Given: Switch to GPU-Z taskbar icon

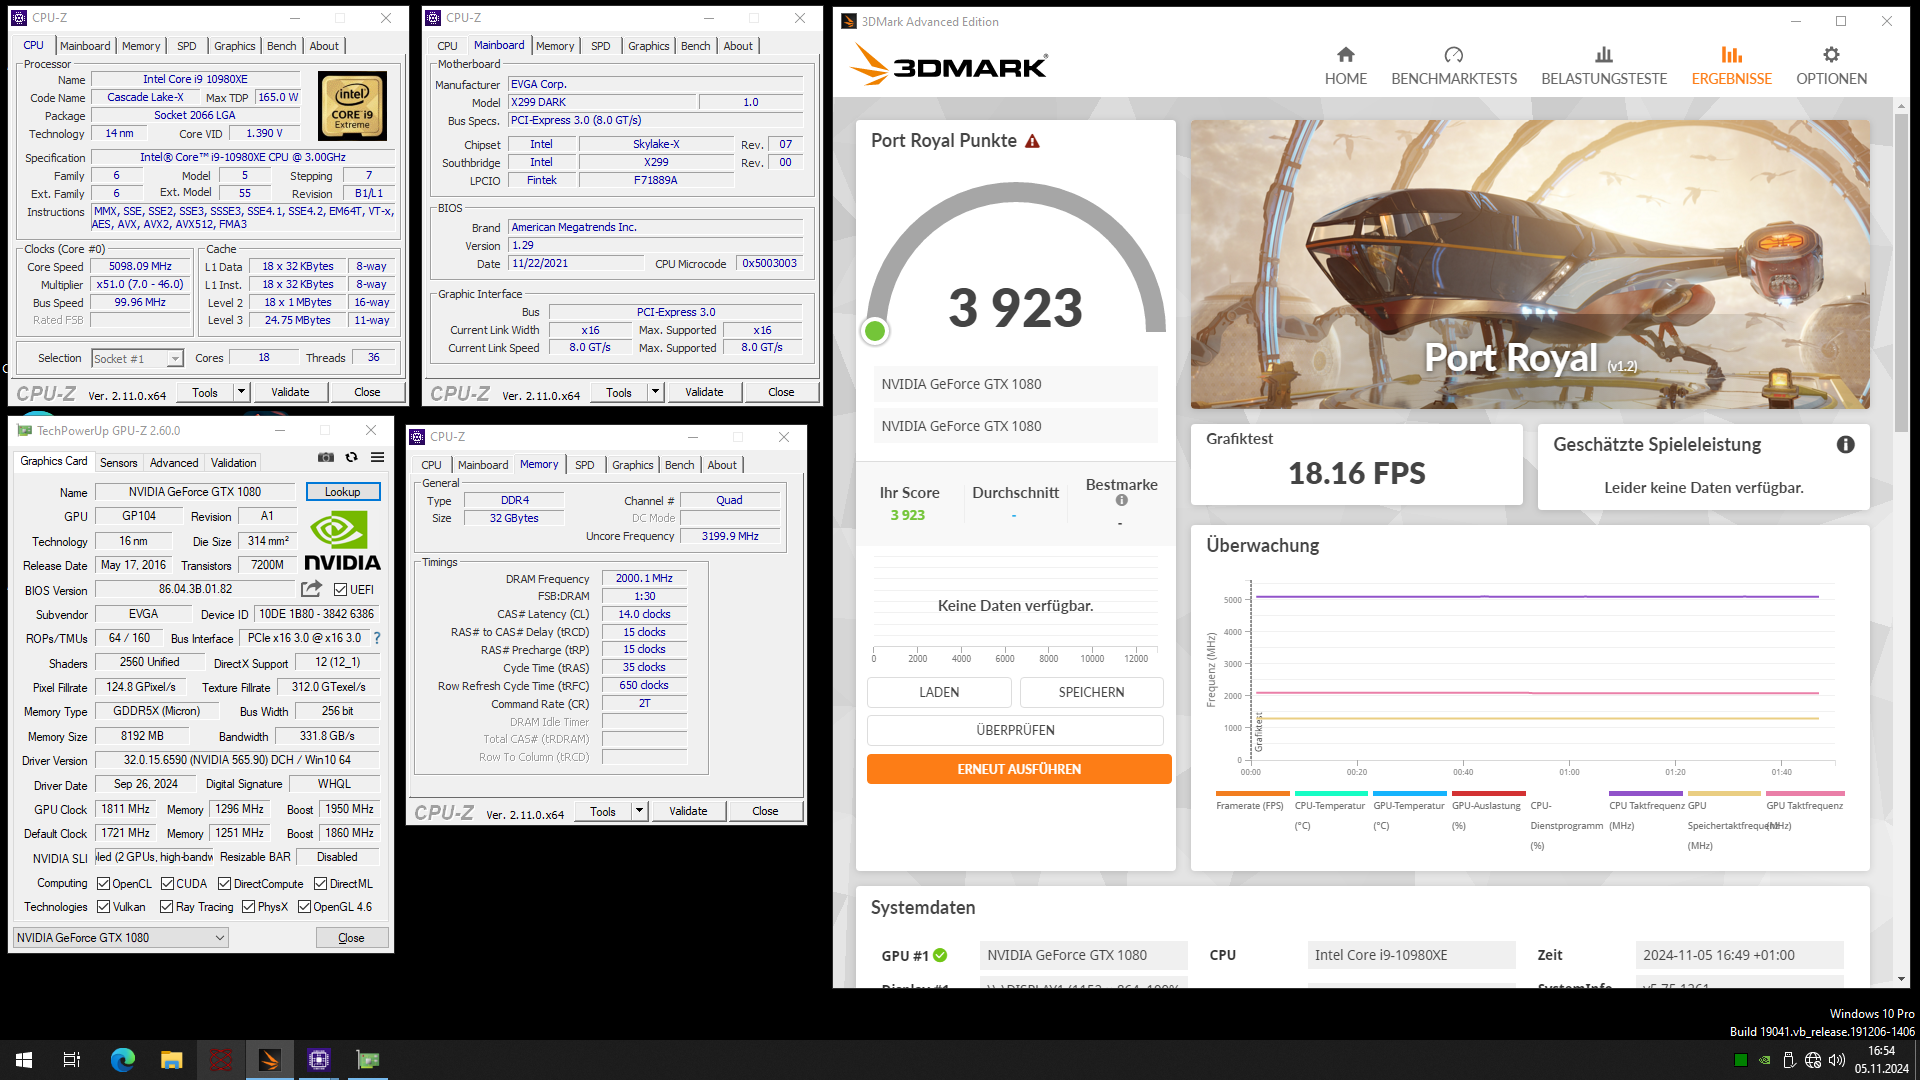Looking at the screenshot, I should click(367, 1060).
